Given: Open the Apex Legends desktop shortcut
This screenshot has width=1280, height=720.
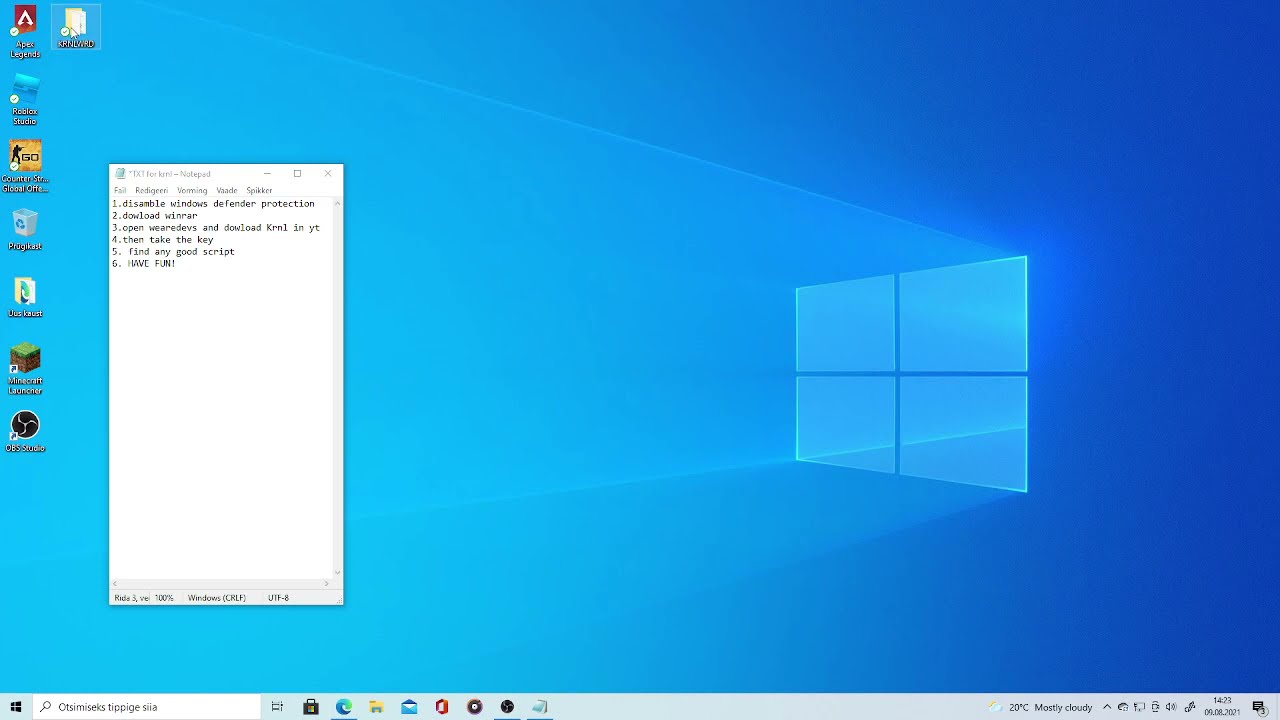Looking at the screenshot, I should 25,32.
